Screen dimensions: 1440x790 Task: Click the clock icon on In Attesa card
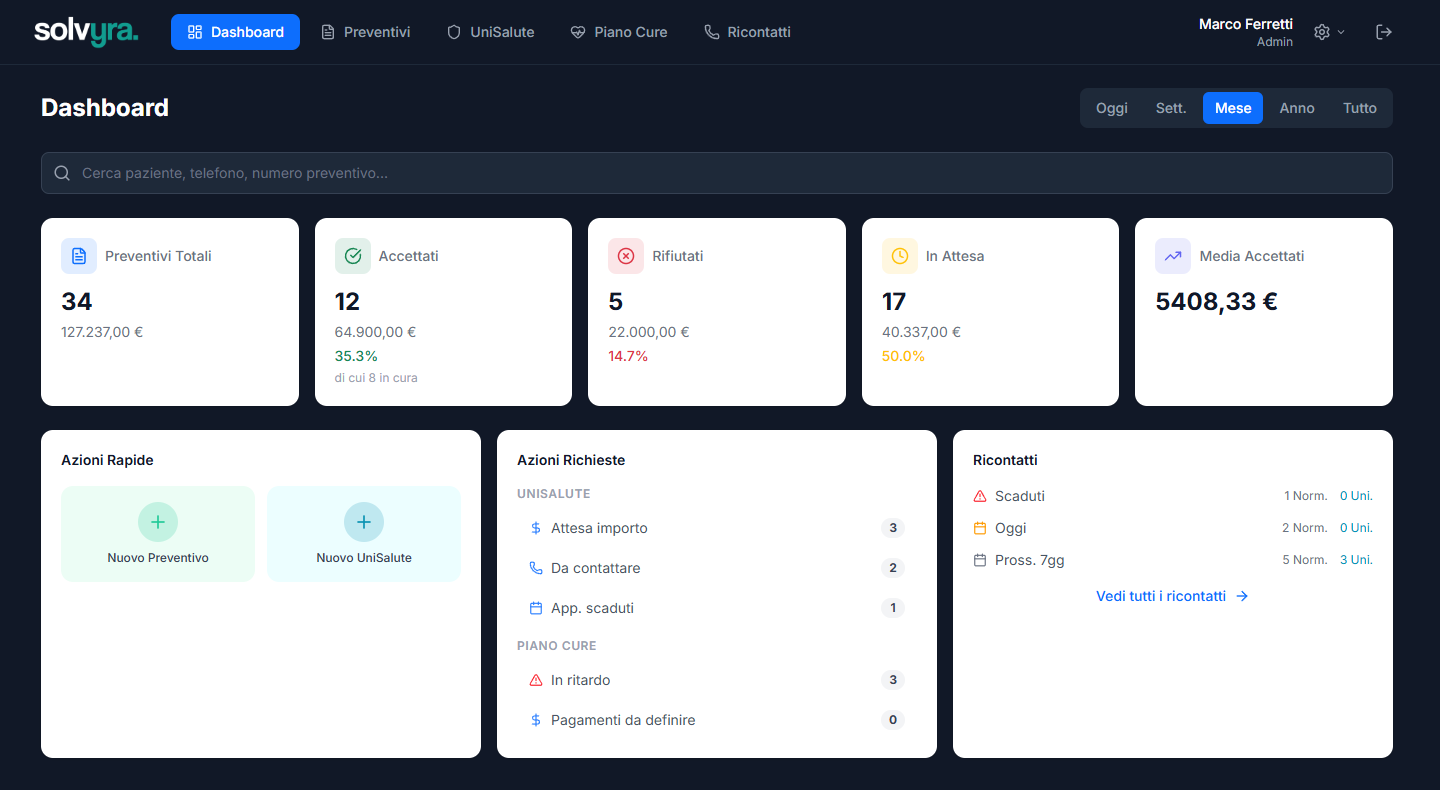[899, 256]
